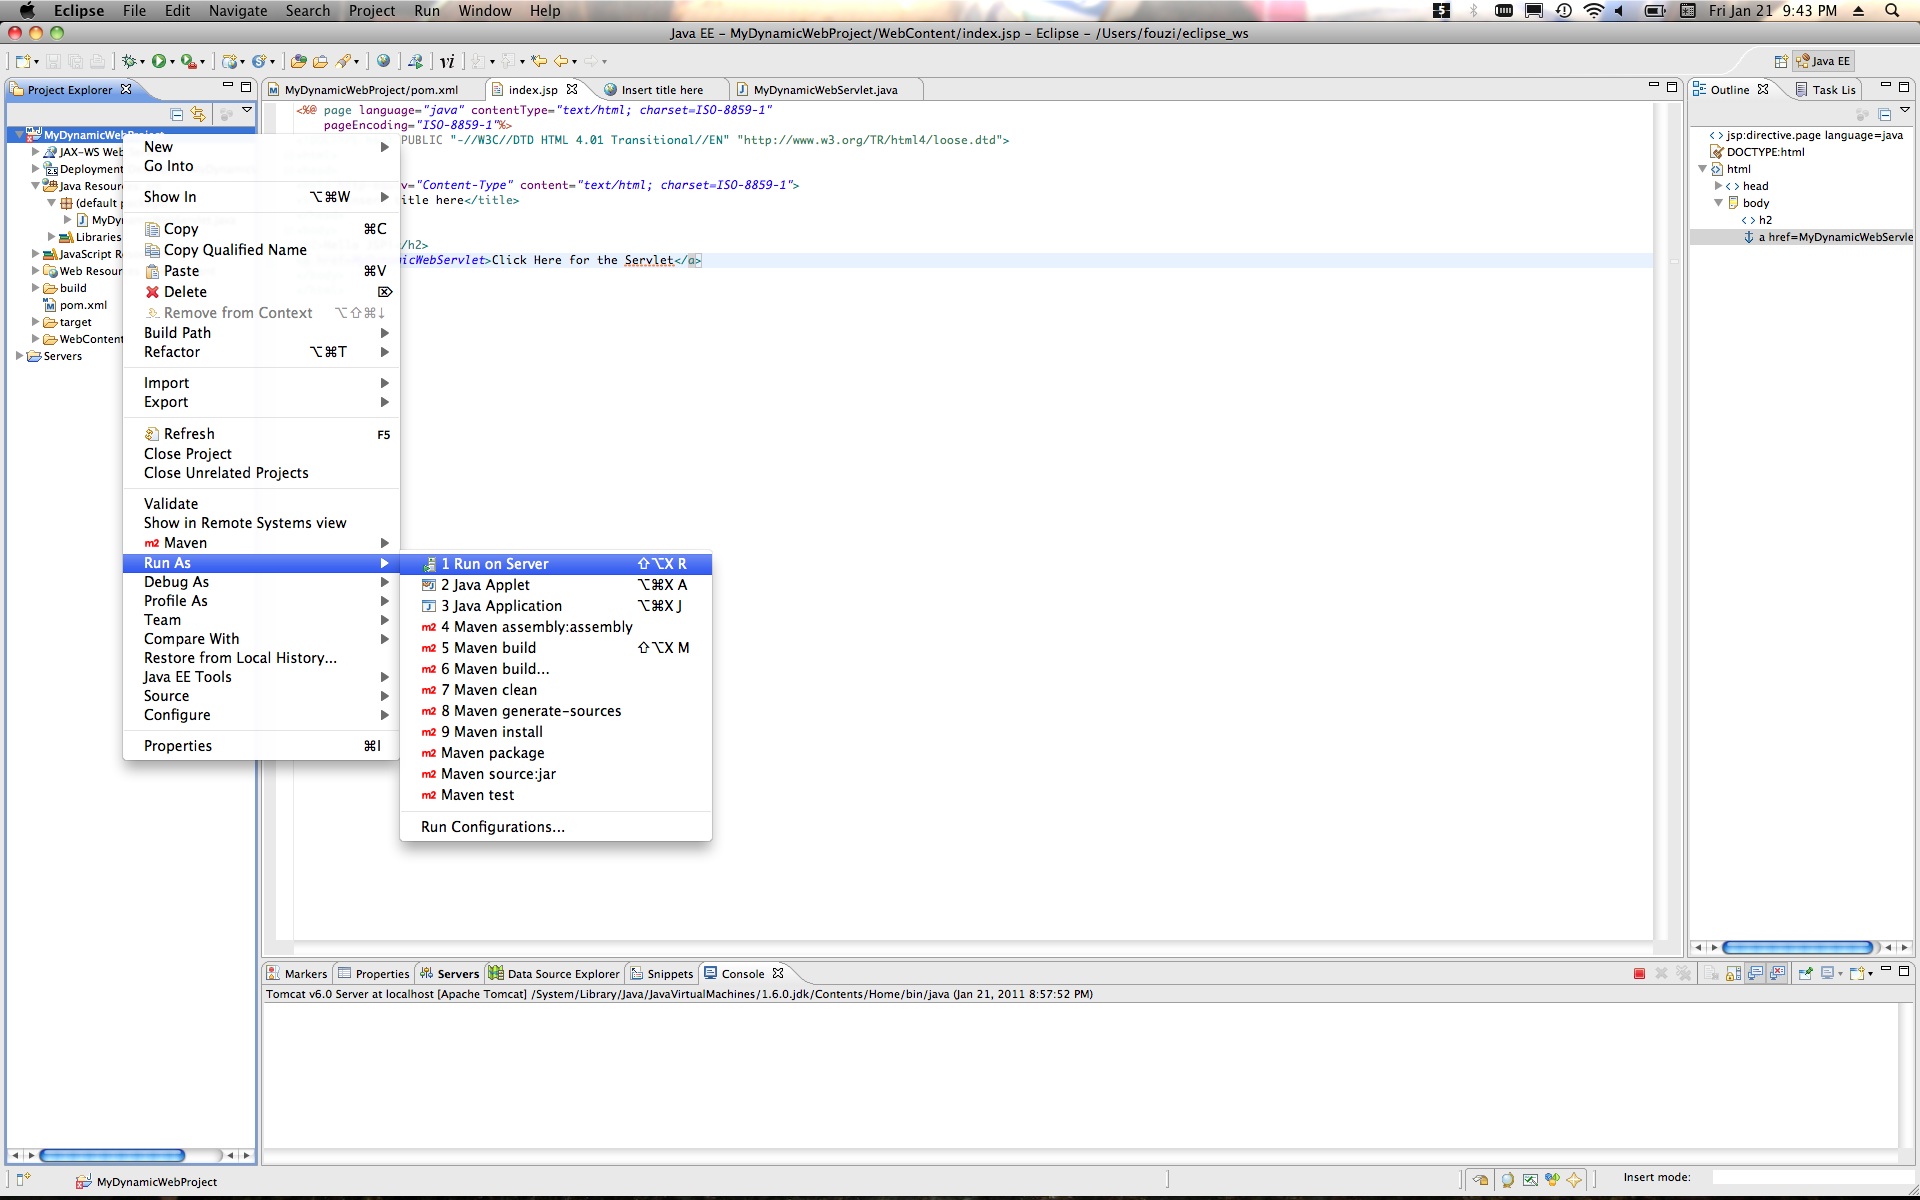Screen dimensions: 1920x1200
Task: Click the Display Selected Console icon
Action: point(1827,973)
